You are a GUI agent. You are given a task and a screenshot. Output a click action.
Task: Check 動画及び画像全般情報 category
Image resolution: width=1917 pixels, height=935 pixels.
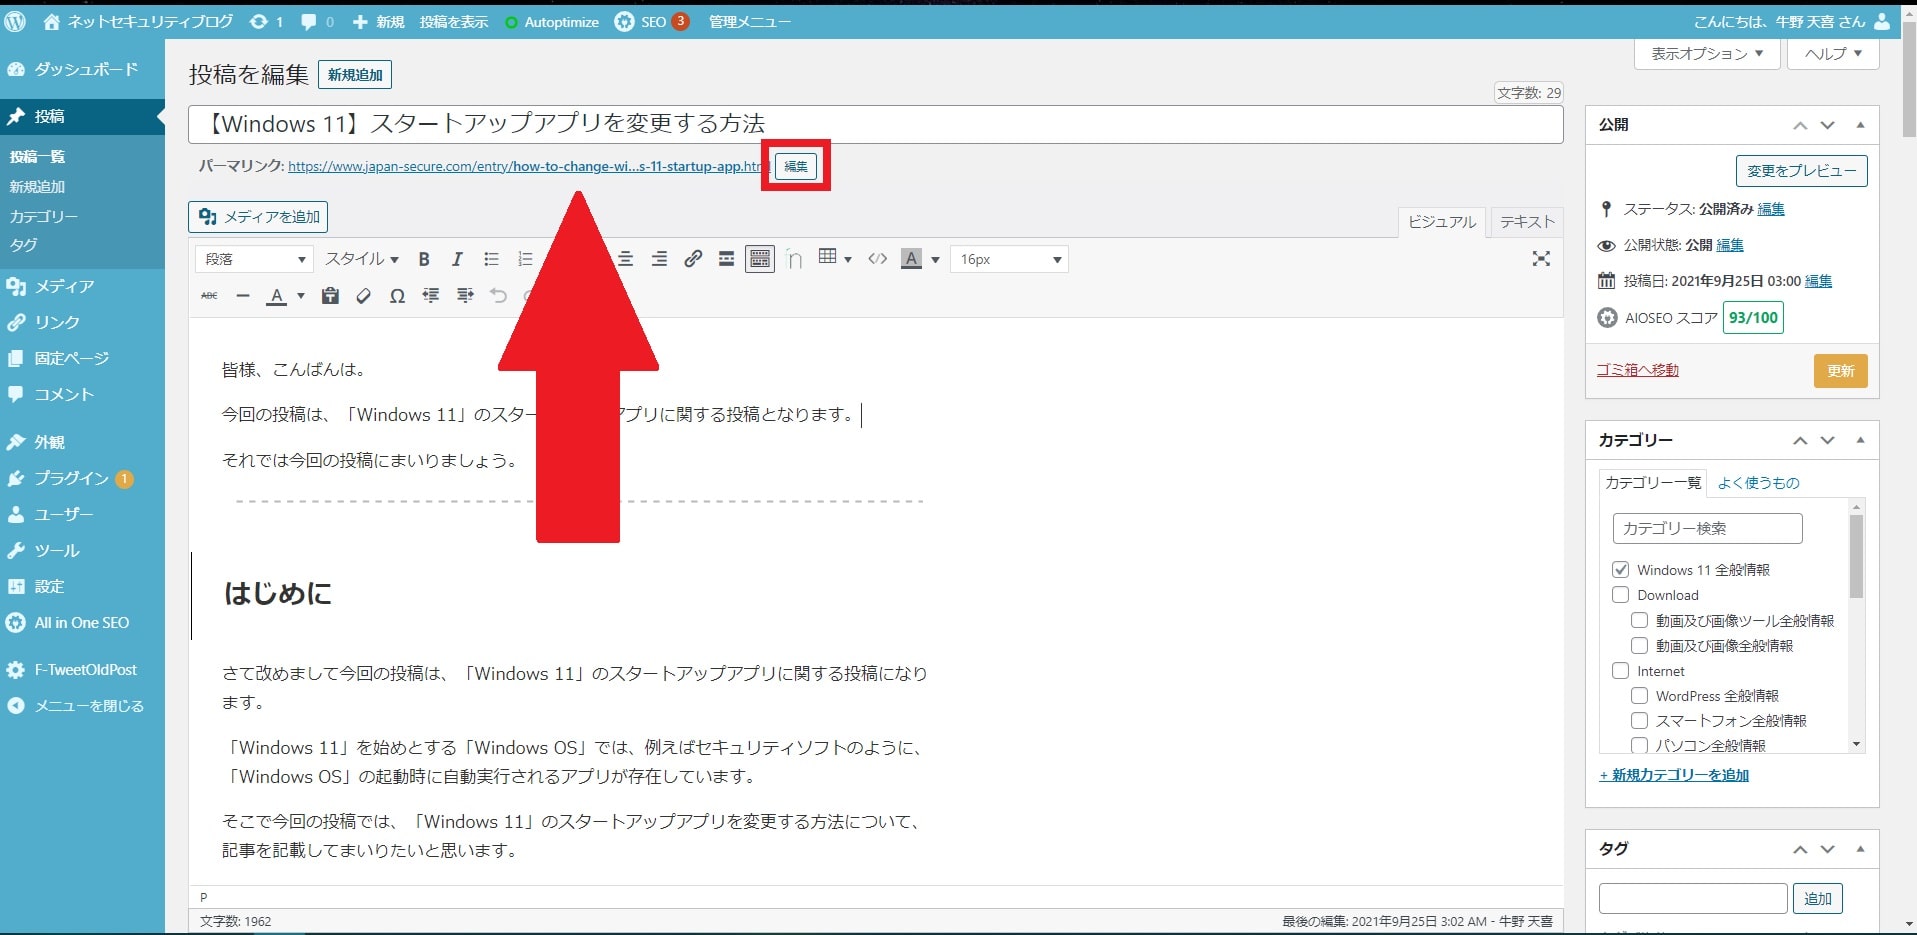pyautogui.click(x=1639, y=646)
